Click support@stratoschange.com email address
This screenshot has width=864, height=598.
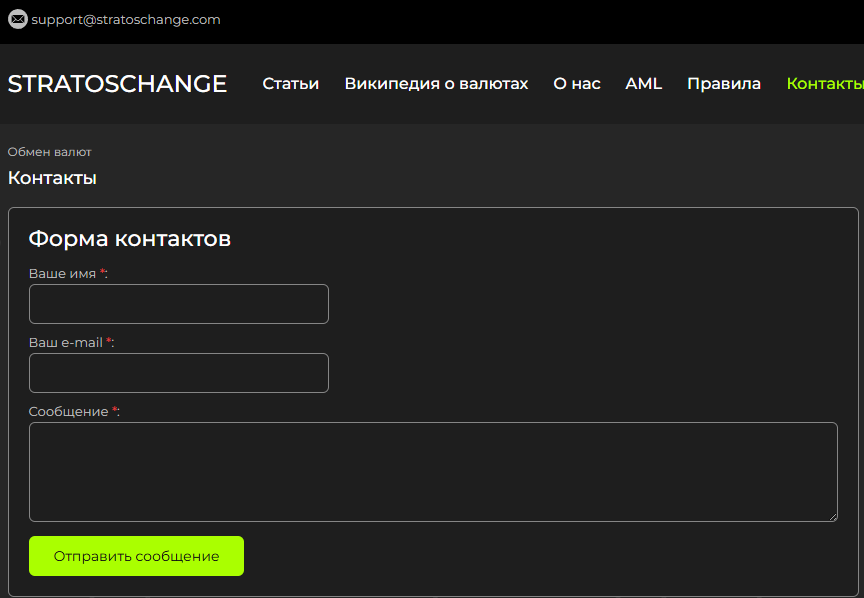pyautogui.click(x=125, y=19)
